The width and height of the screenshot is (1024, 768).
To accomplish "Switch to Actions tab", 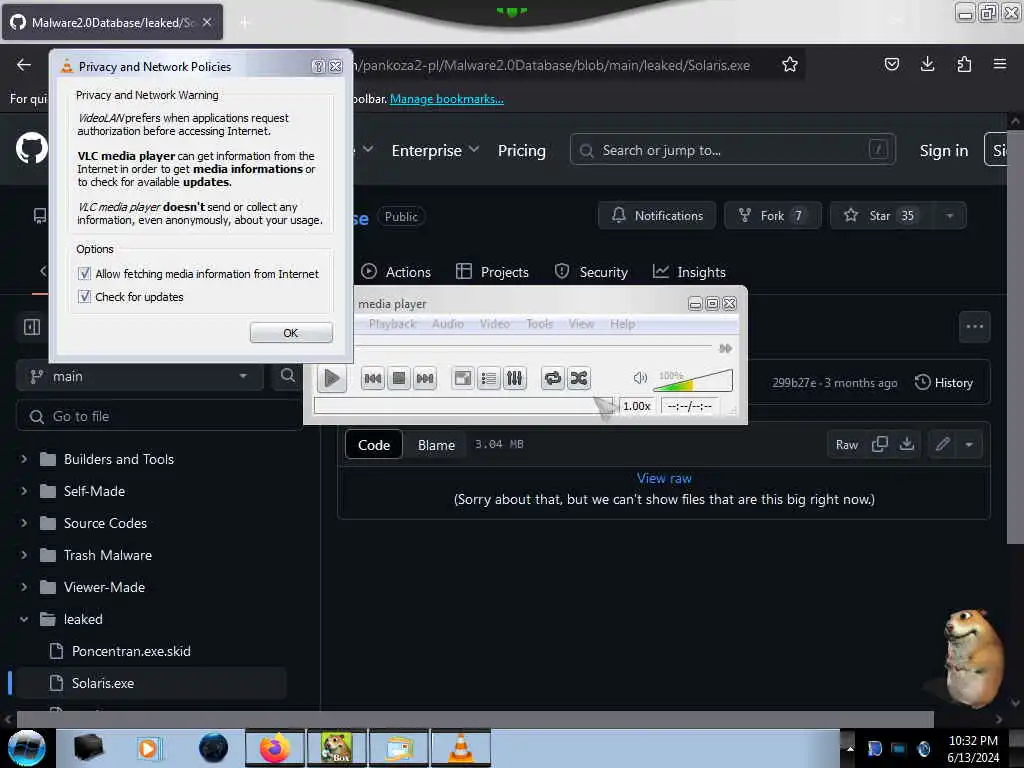I will (396, 272).
